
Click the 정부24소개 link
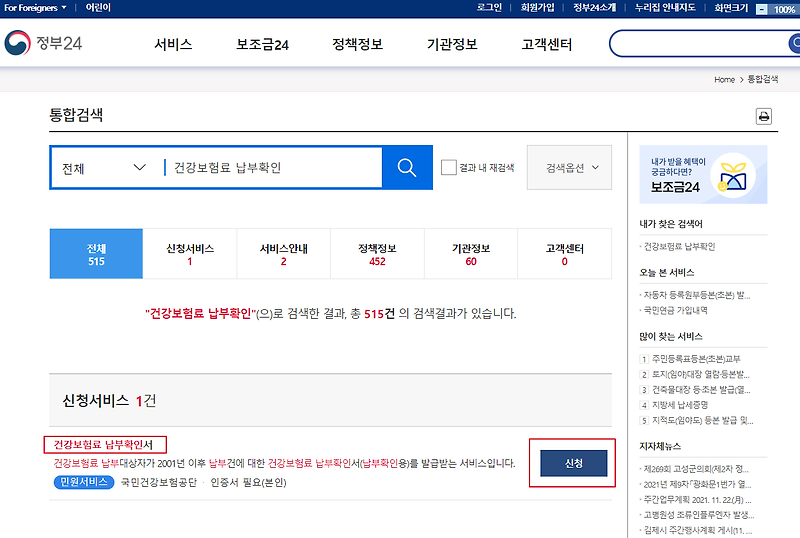pyautogui.click(x=594, y=8)
